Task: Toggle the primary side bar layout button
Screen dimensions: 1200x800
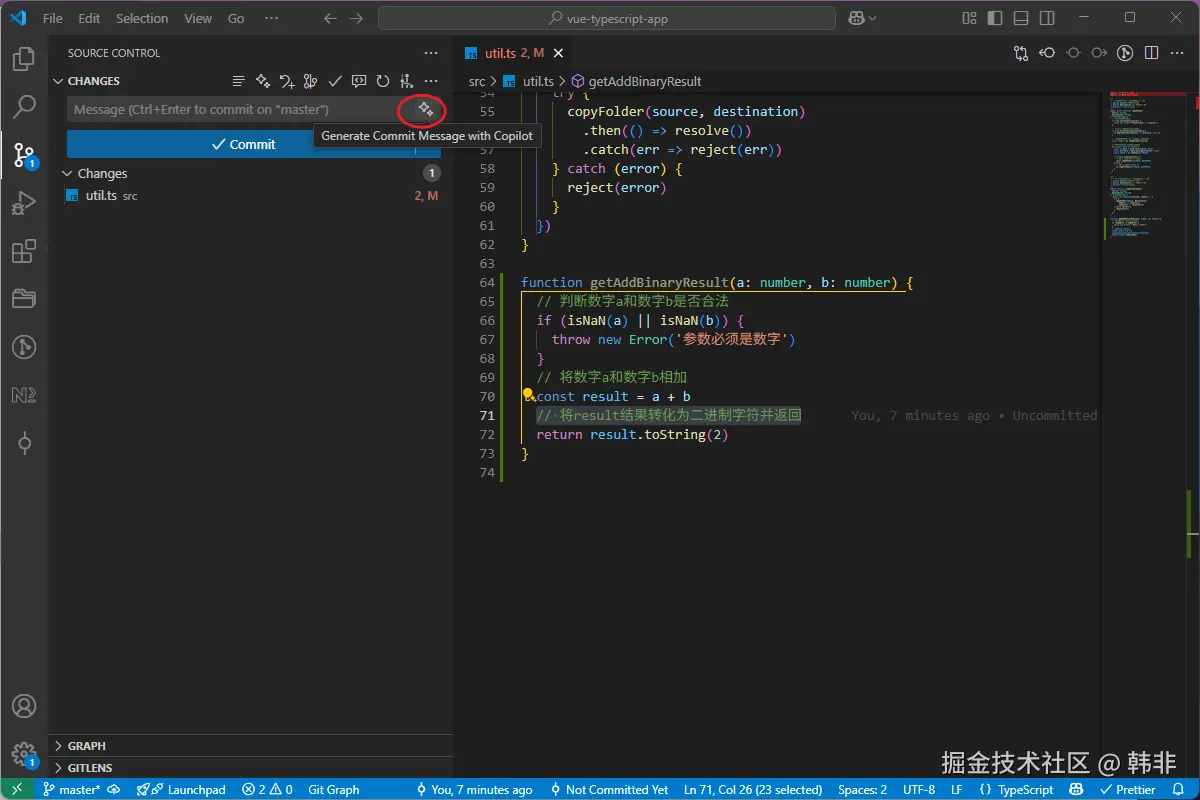Action: pyautogui.click(x=994, y=18)
